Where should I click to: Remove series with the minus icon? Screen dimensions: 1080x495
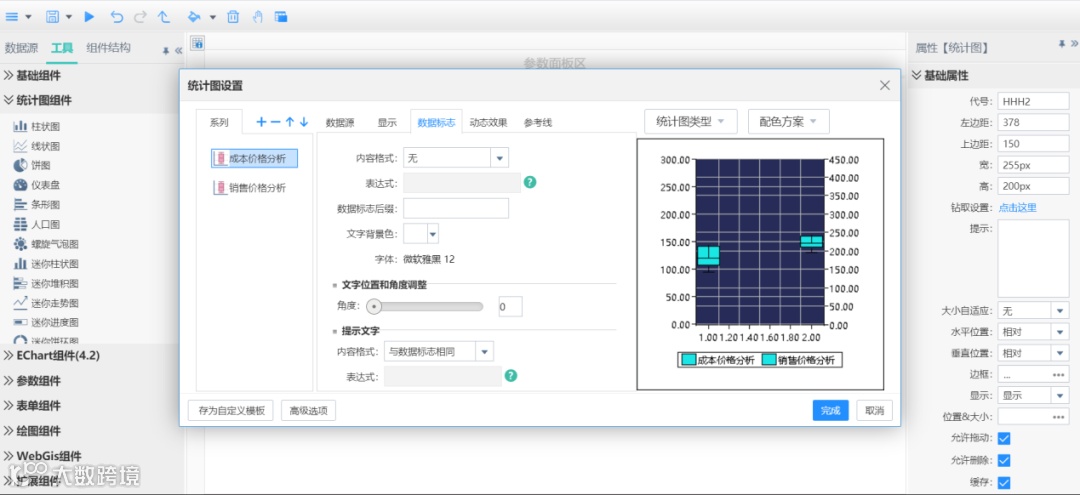pos(276,123)
